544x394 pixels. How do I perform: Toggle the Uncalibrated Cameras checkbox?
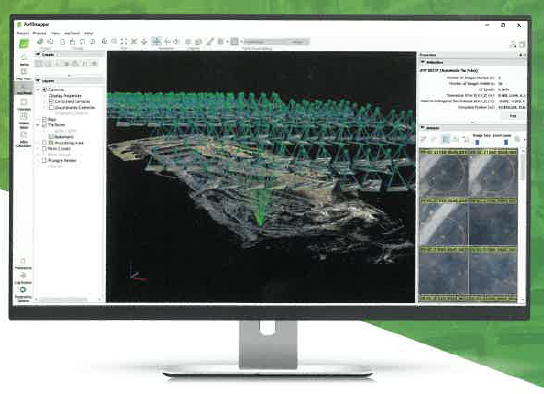tap(51, 108)
